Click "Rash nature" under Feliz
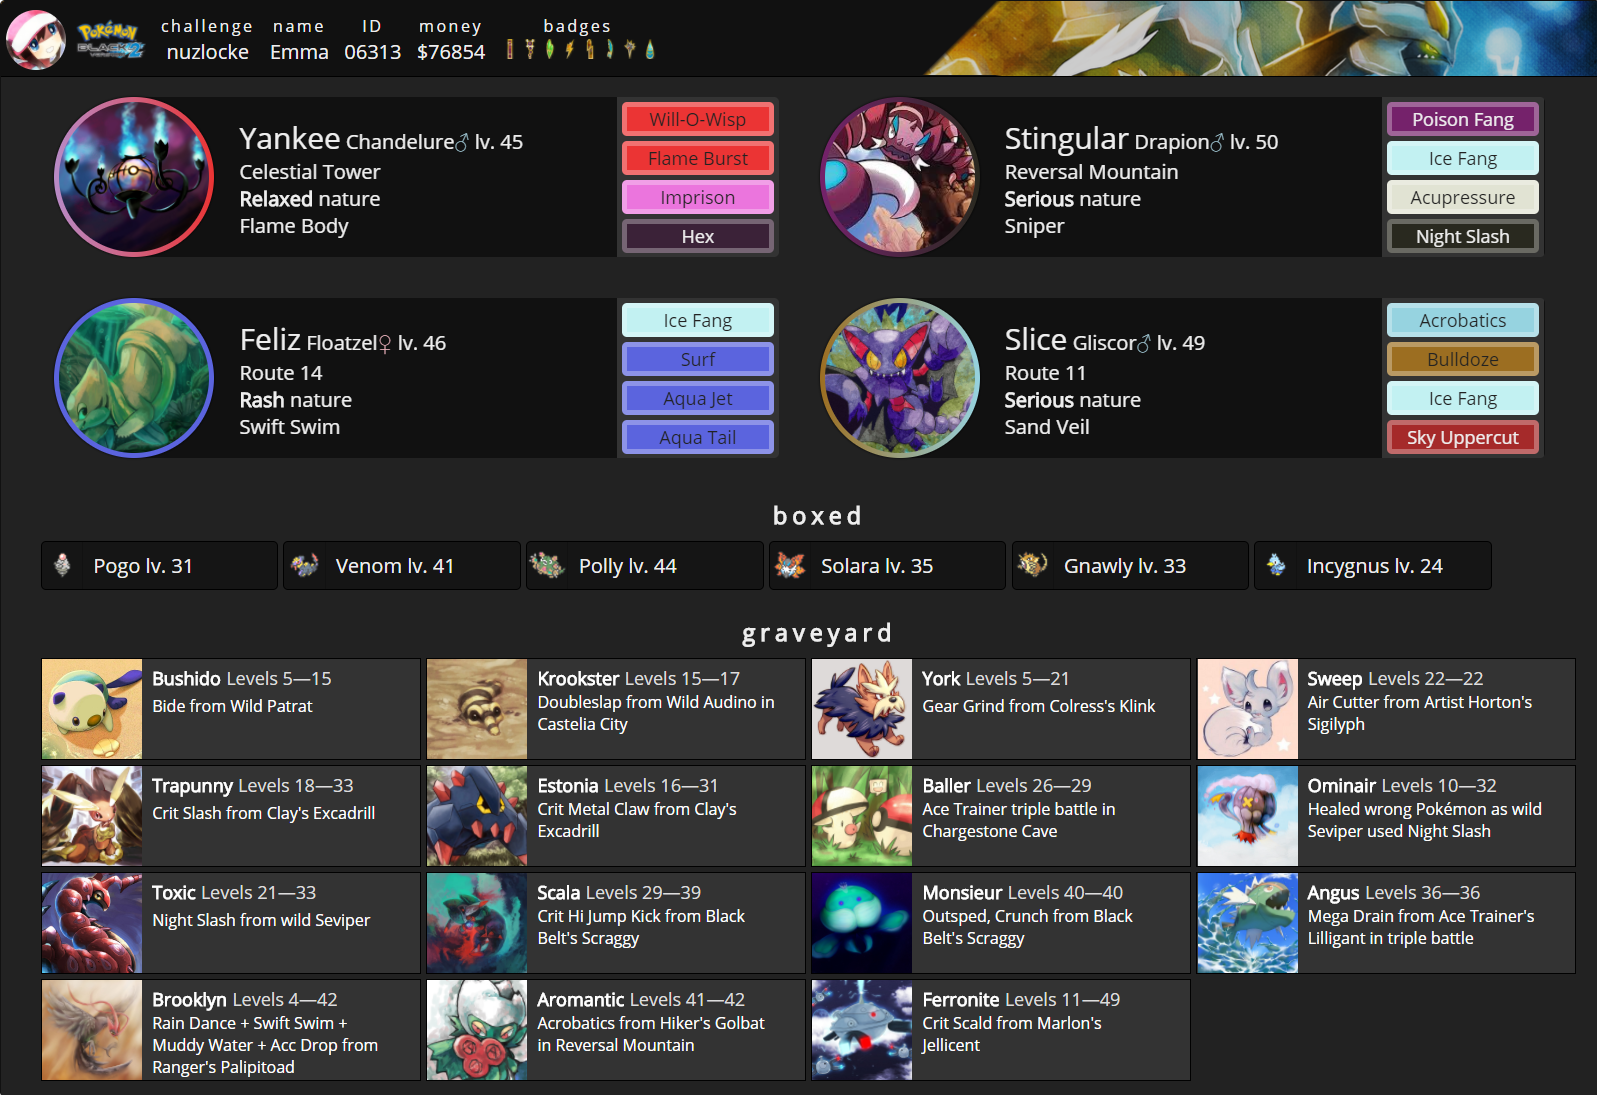The image size is (1597, 1095). coord(296,400)
